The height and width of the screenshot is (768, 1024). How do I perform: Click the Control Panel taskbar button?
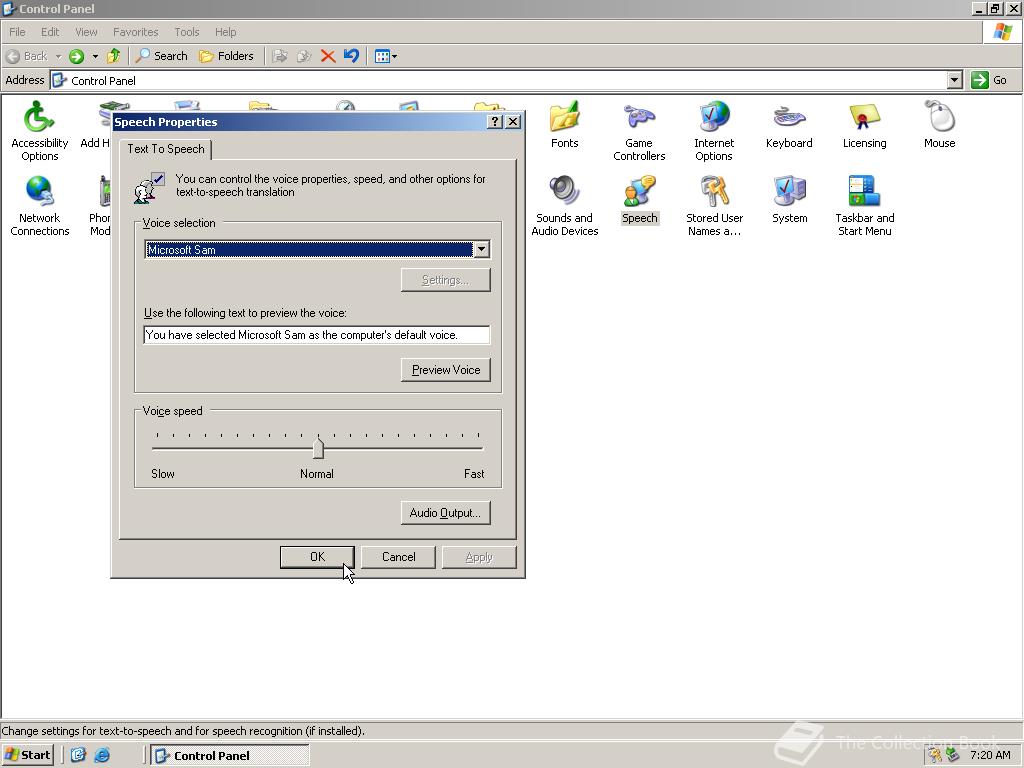230,756
